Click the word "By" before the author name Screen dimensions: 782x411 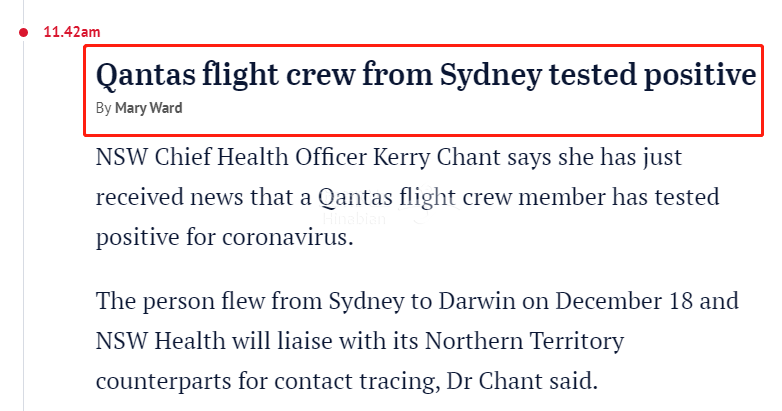[x=103, y=108]
